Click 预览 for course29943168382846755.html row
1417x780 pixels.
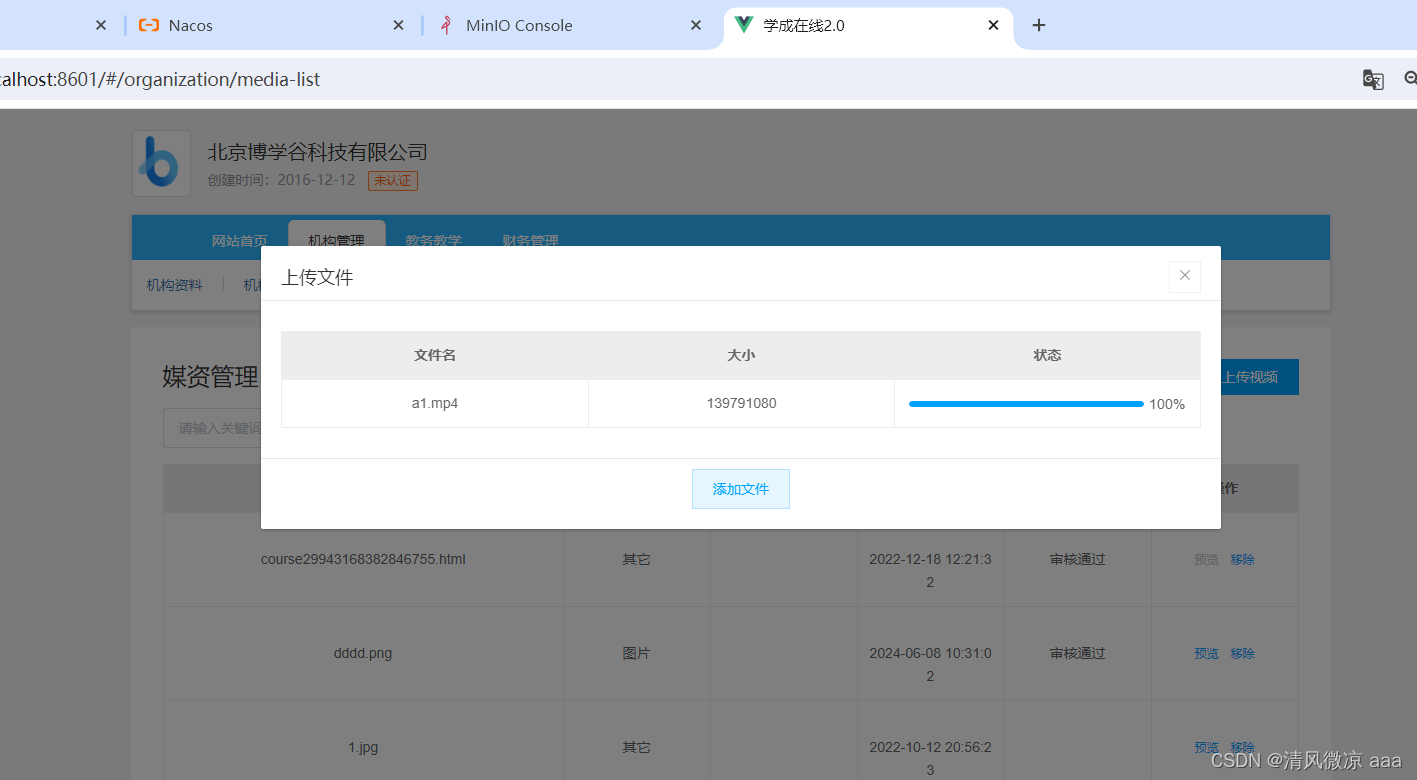pyautogui.click(x=1206, y=560)
